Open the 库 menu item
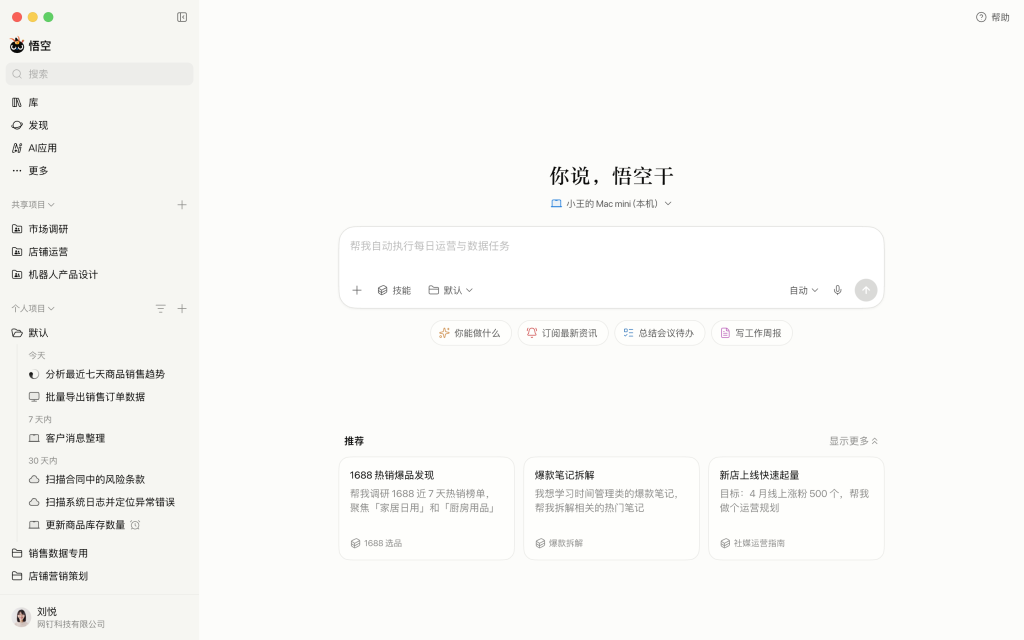This screenshot has width=1024, height=640. (99, 103)
